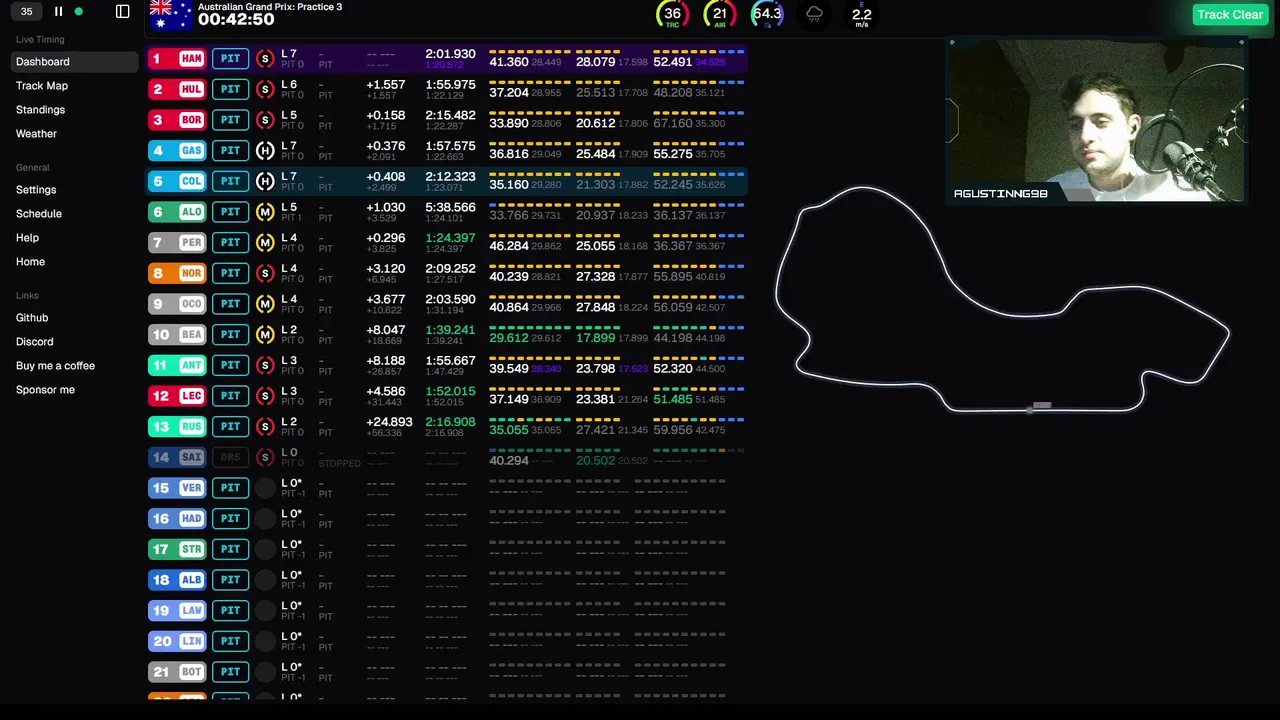This screenshot has height=720, width=1280.
Task: Click the session timer 00:42:50
Action: pos(236,19)
